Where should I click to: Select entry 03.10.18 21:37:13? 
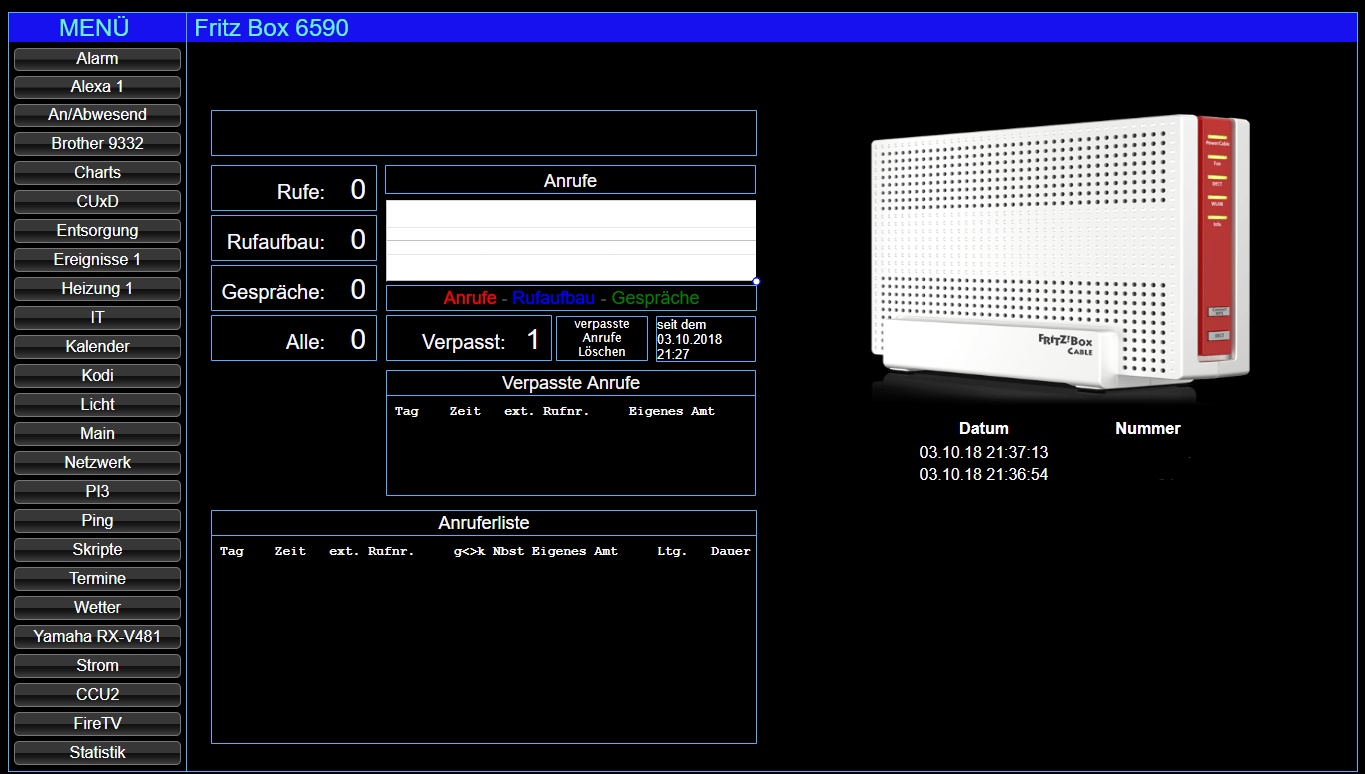tap(984, 453)
